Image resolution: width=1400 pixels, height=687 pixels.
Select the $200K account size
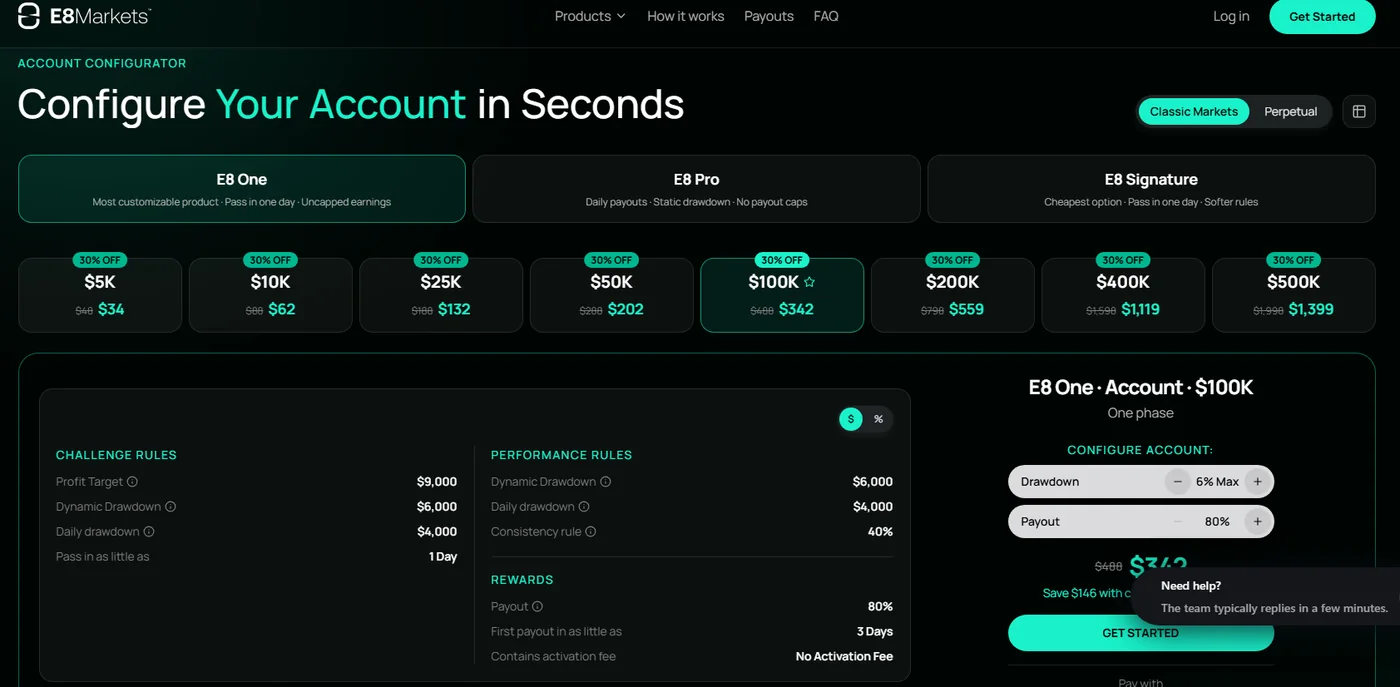(953, 295)
